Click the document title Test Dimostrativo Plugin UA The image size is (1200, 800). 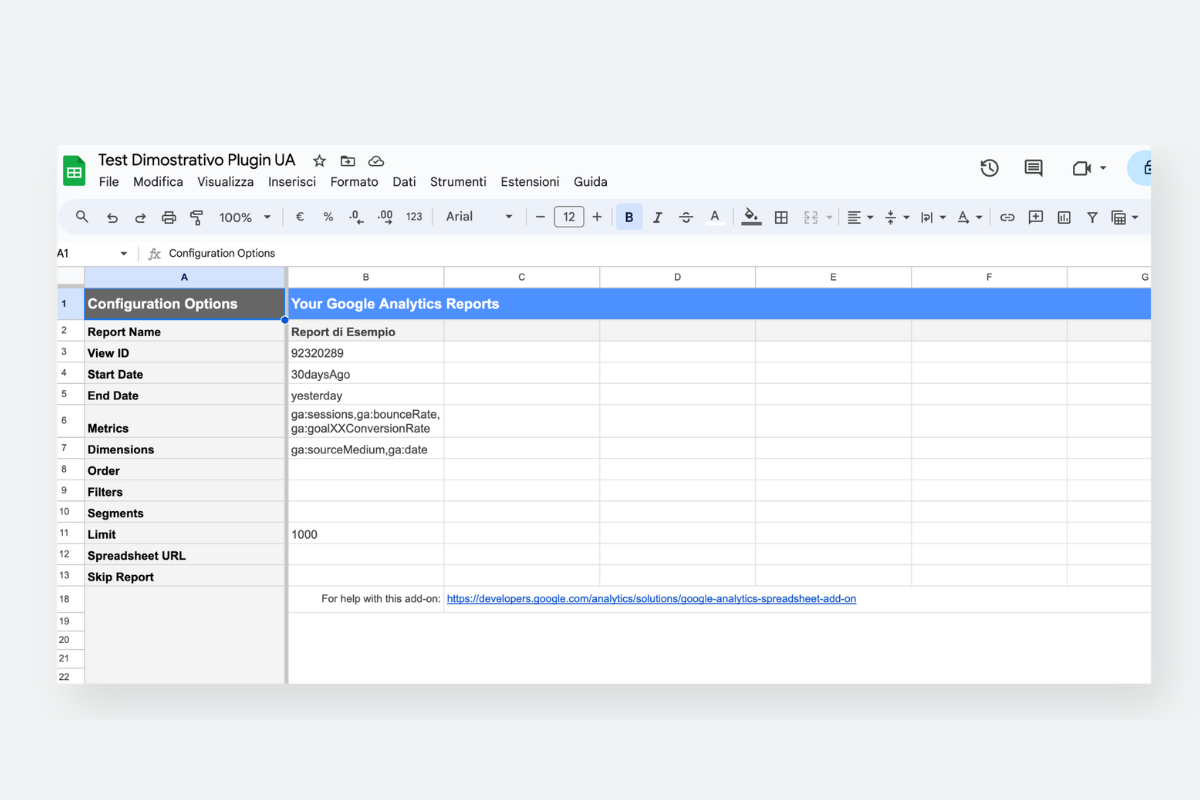197,160
